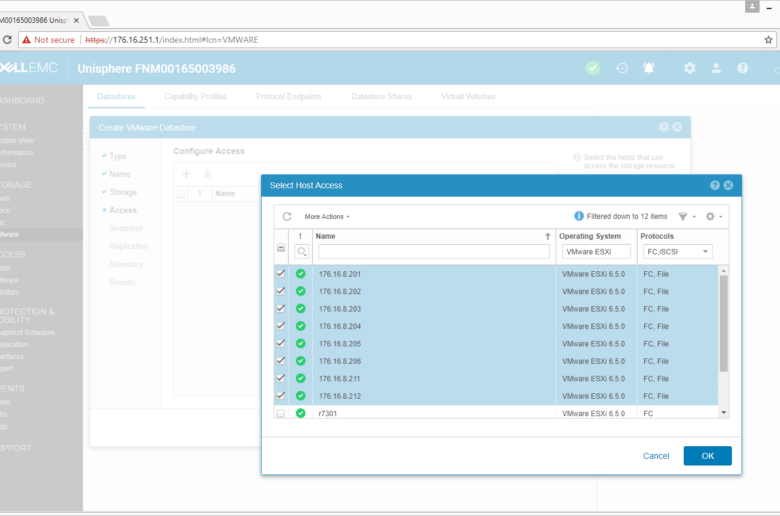Image resolution: width=780 pixels, height=516 pixels.
Task: Uncheck host 176.16.8.211
Action: [x=281, y=378]
